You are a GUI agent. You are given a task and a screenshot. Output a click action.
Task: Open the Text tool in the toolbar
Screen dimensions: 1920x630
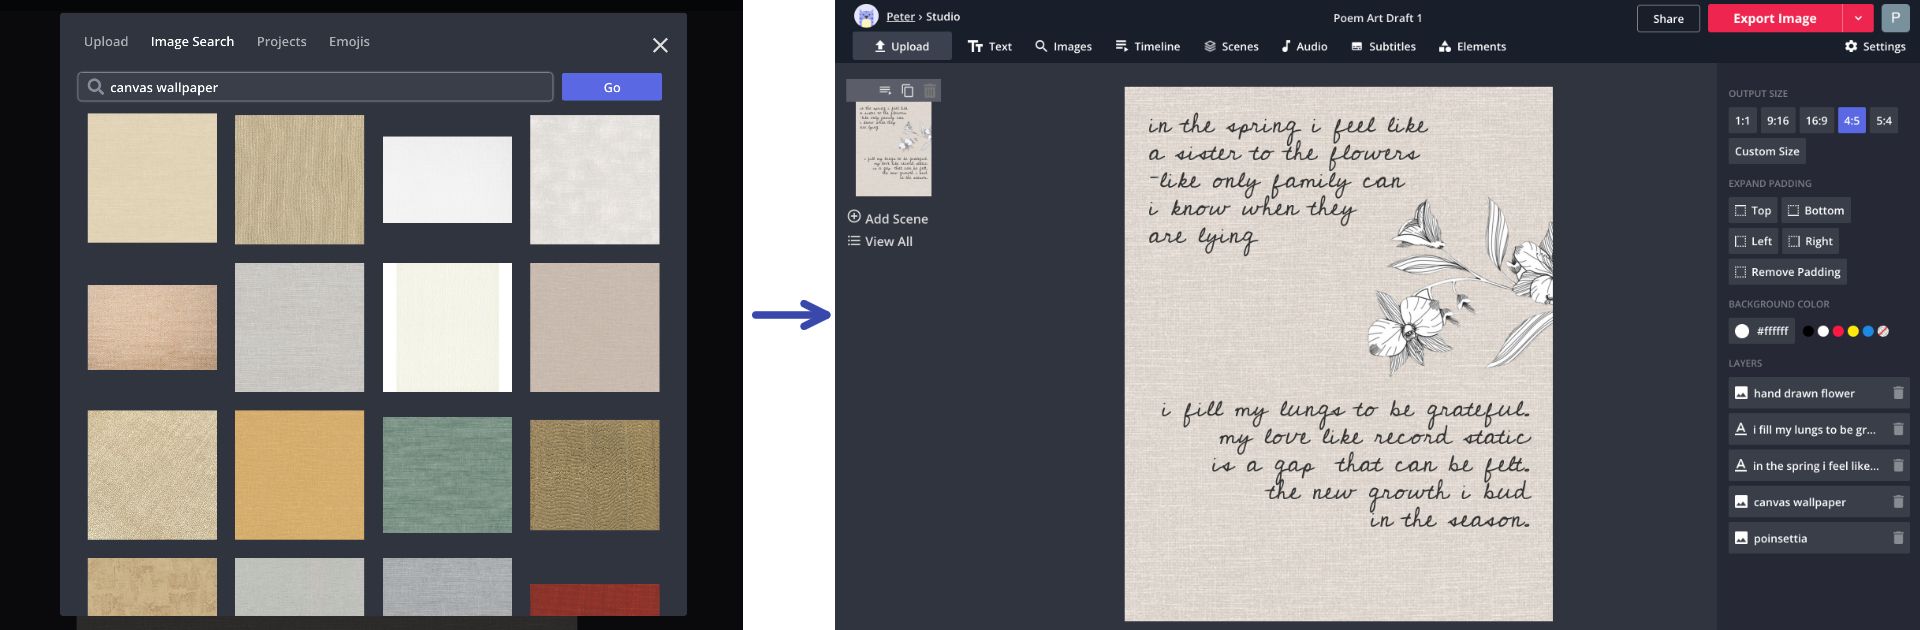click(990, 46)
